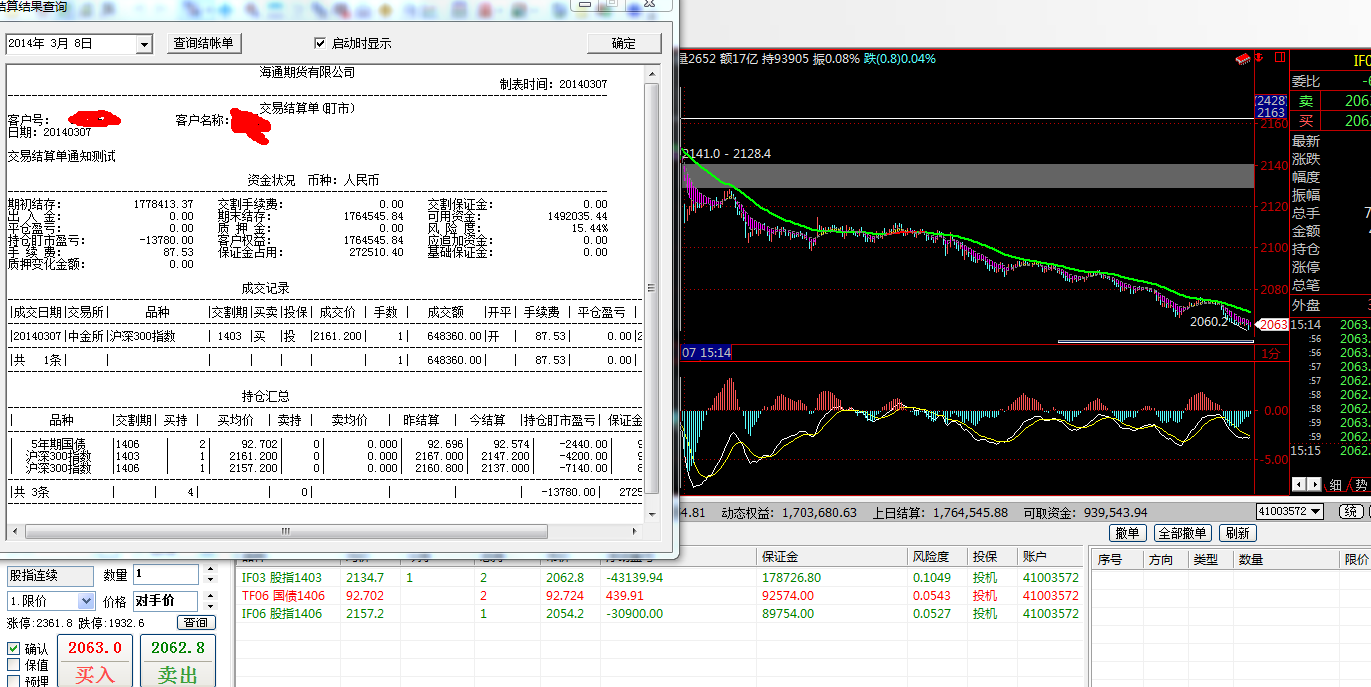Click the left scroll arrow under the tick list
Viewport: 1371px width, 687px height.
pos(1300,484)
